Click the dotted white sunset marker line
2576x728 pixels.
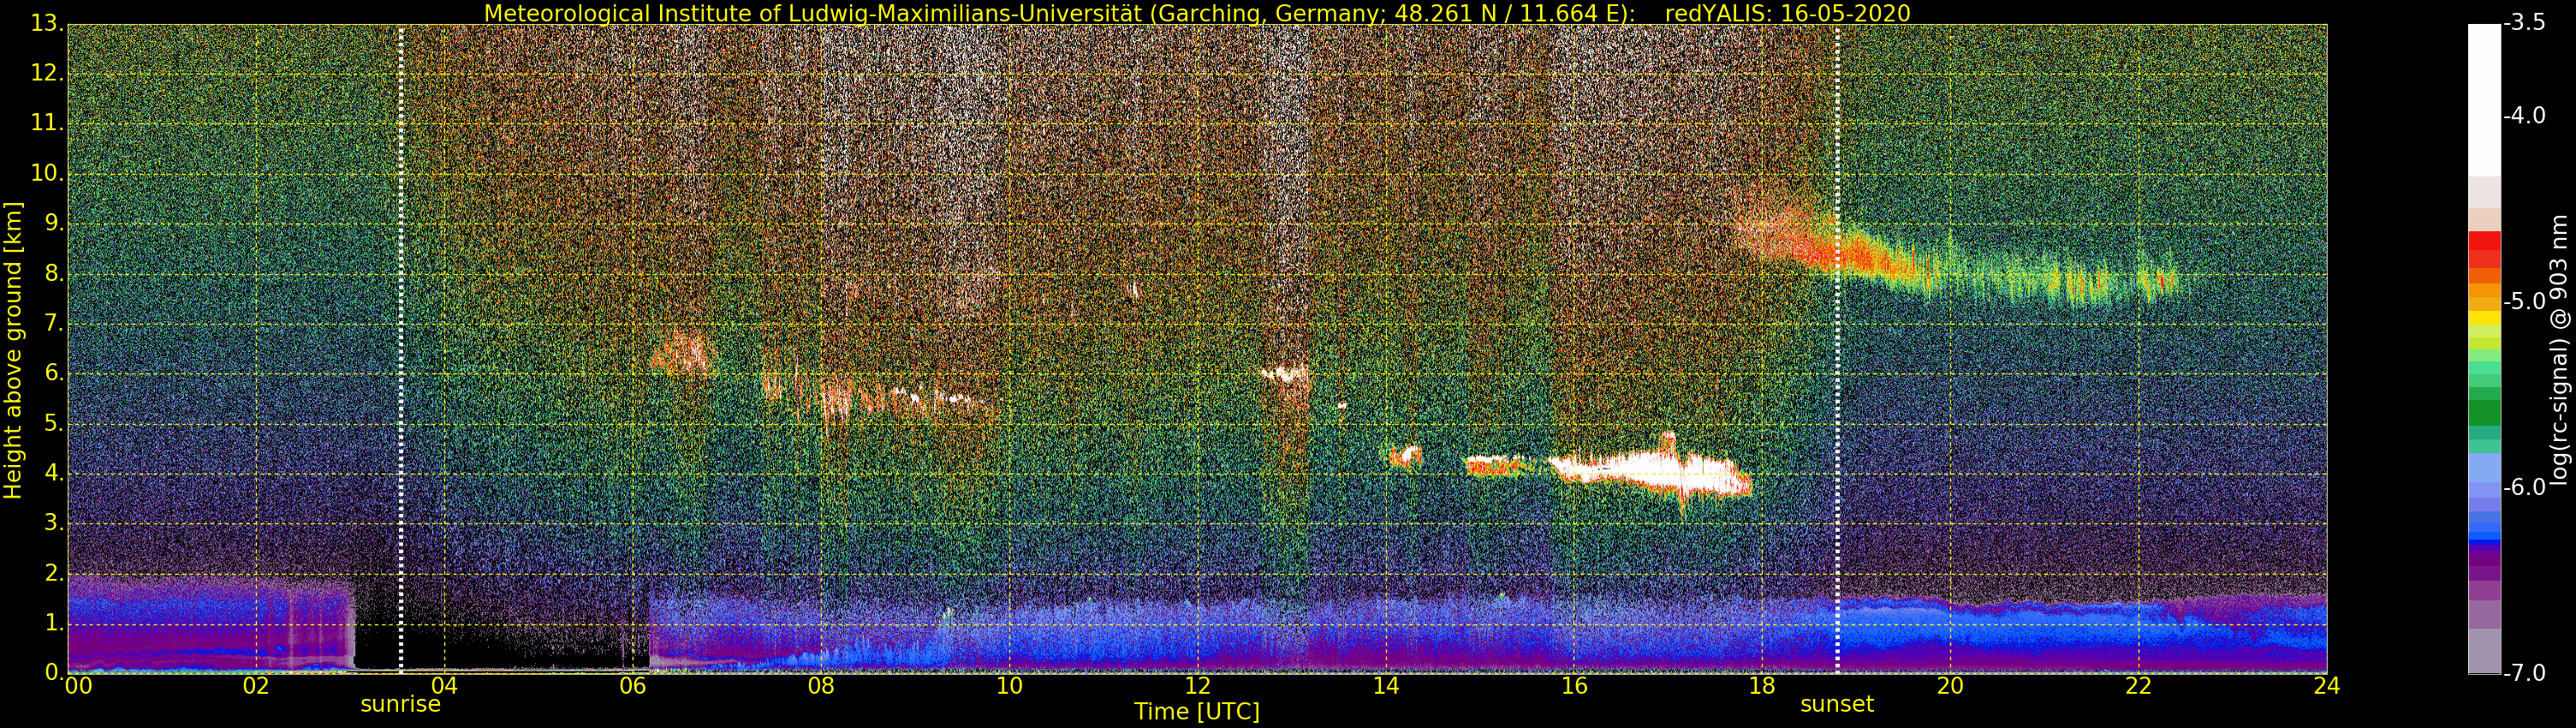click(x=1837, y=348)
